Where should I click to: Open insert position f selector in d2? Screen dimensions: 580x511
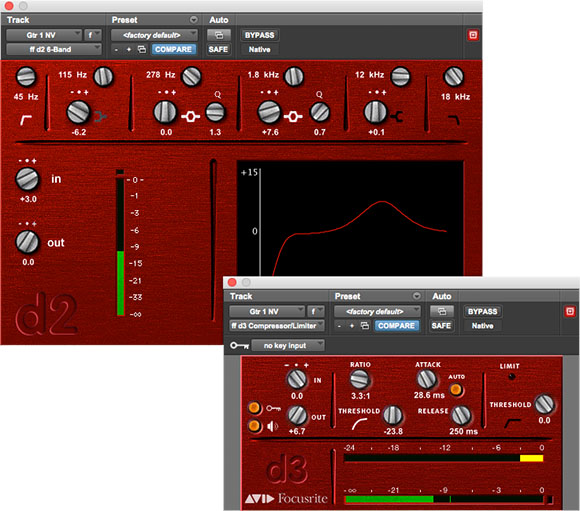click(x=92, y=35)
